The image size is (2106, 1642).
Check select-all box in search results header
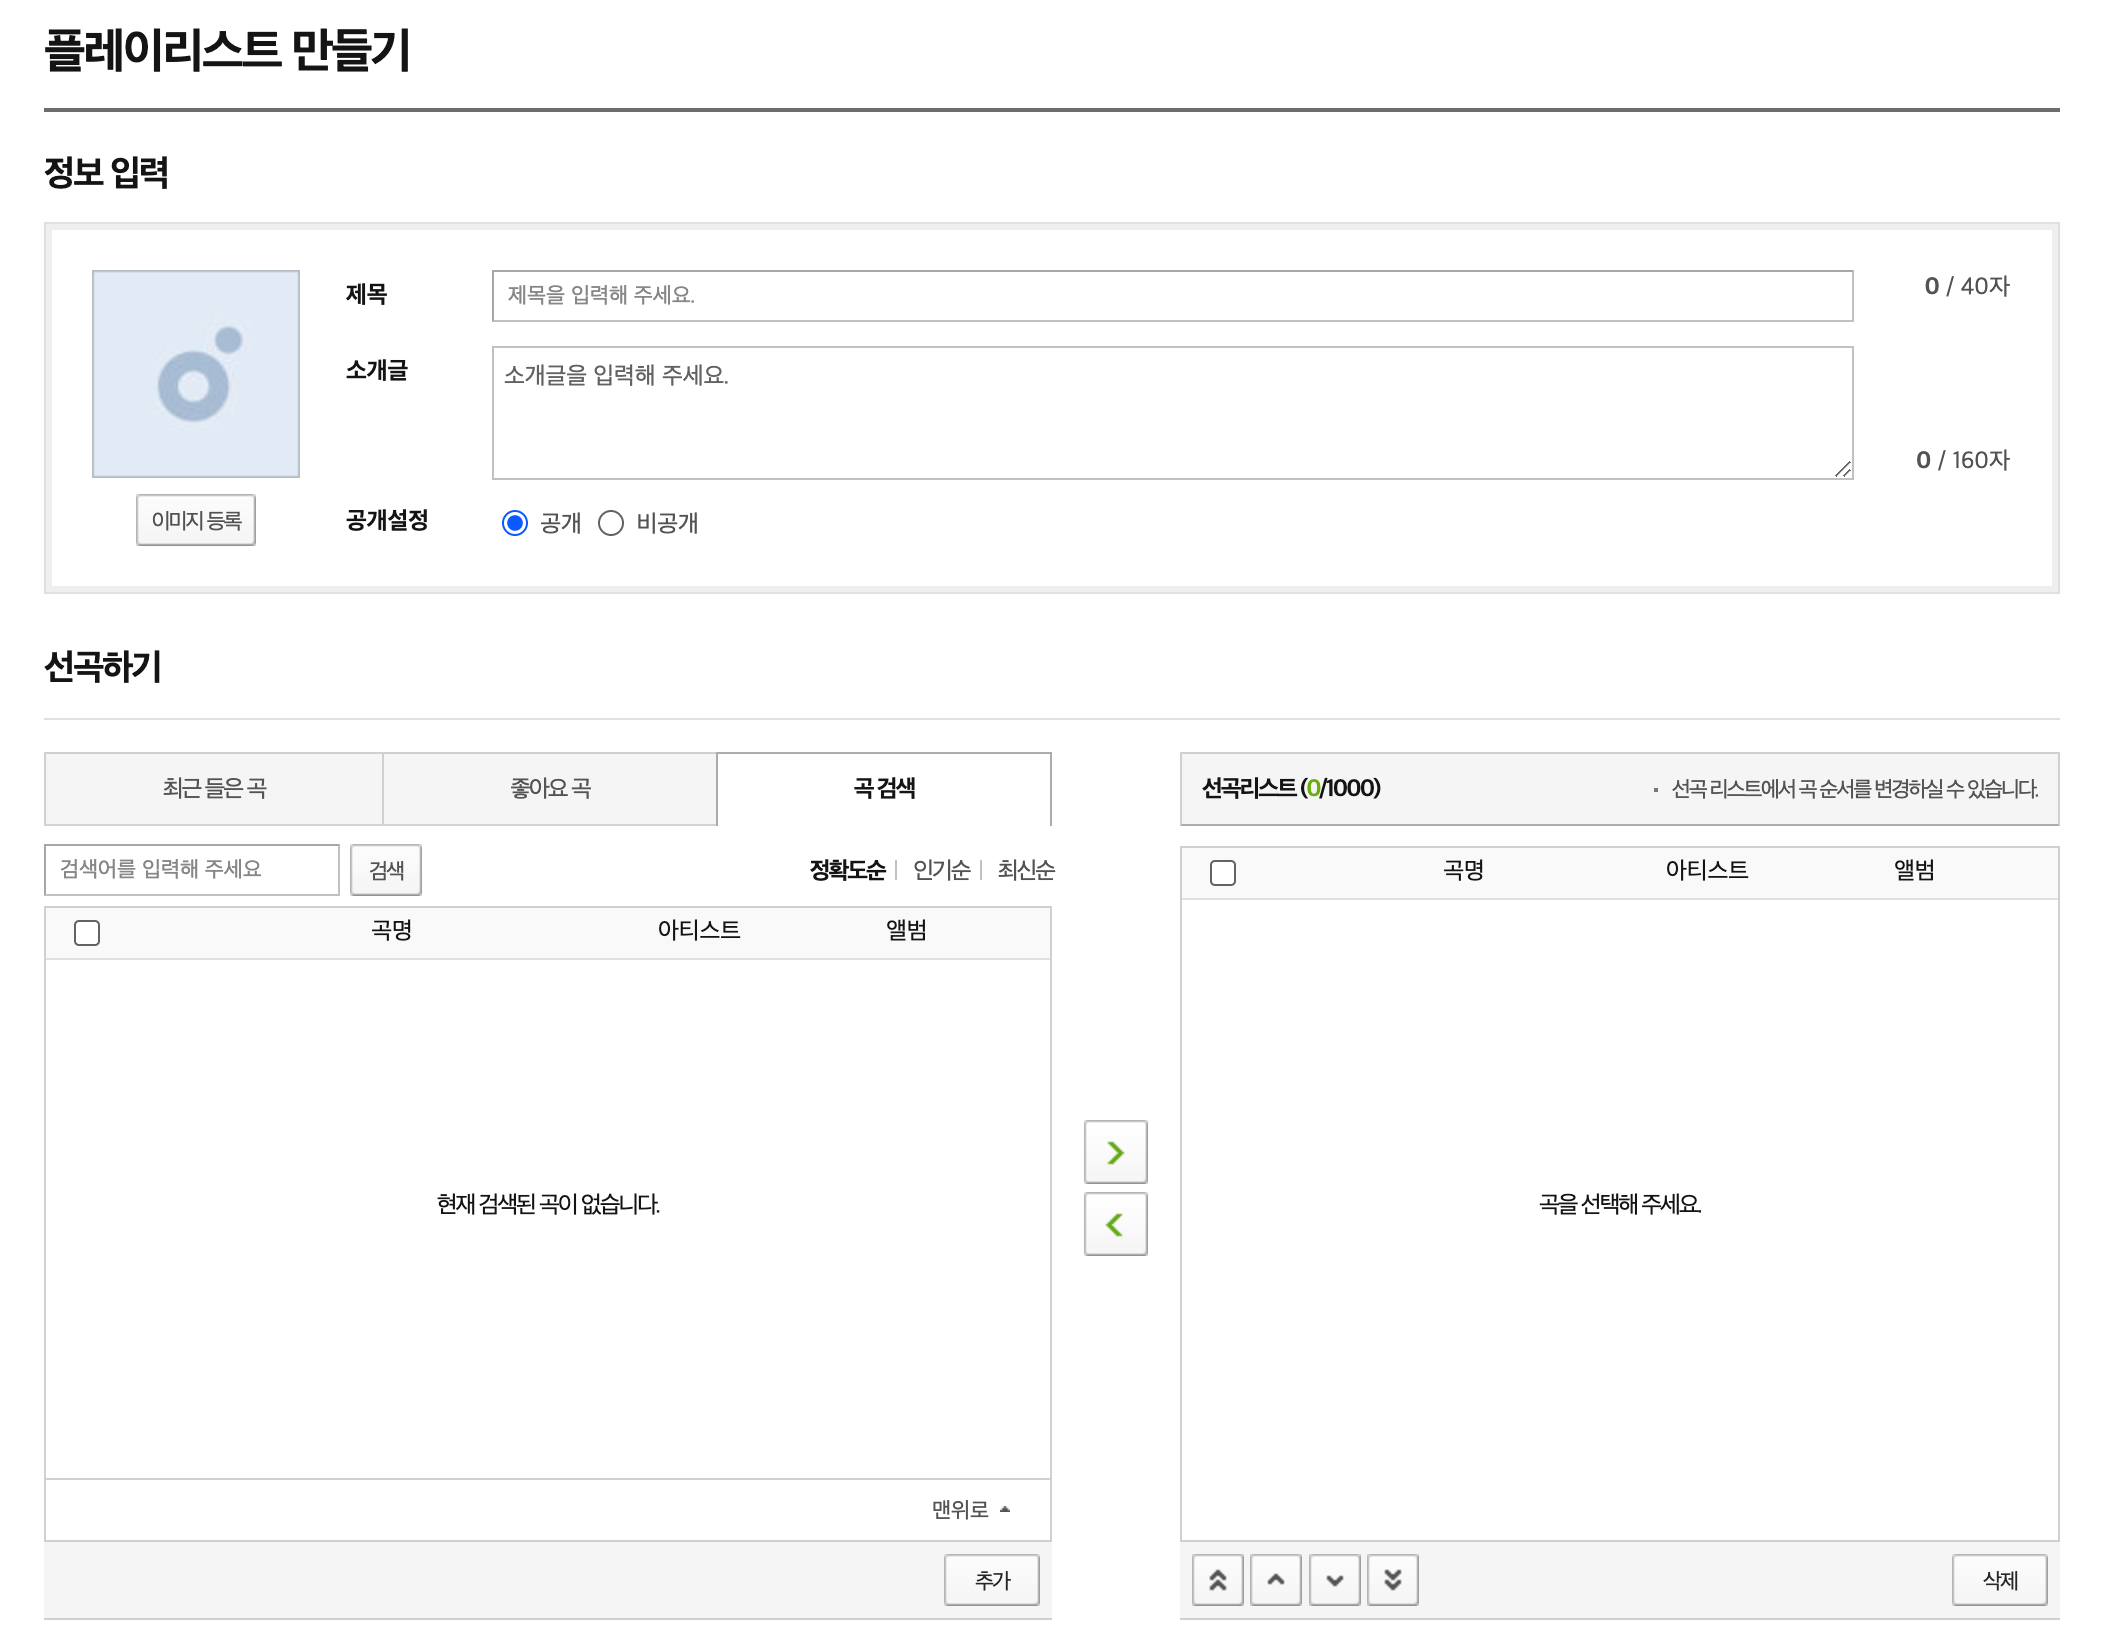point(87,933)
